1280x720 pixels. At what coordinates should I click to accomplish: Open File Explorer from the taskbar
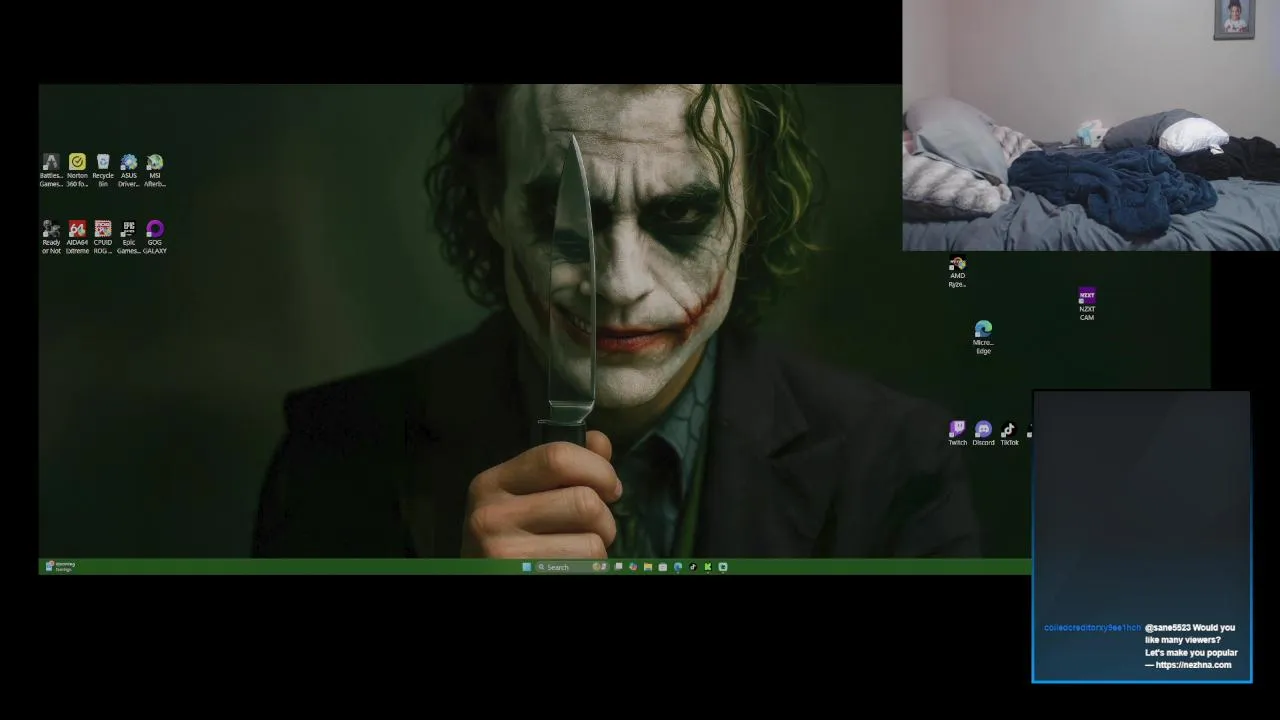pos(648,567)
